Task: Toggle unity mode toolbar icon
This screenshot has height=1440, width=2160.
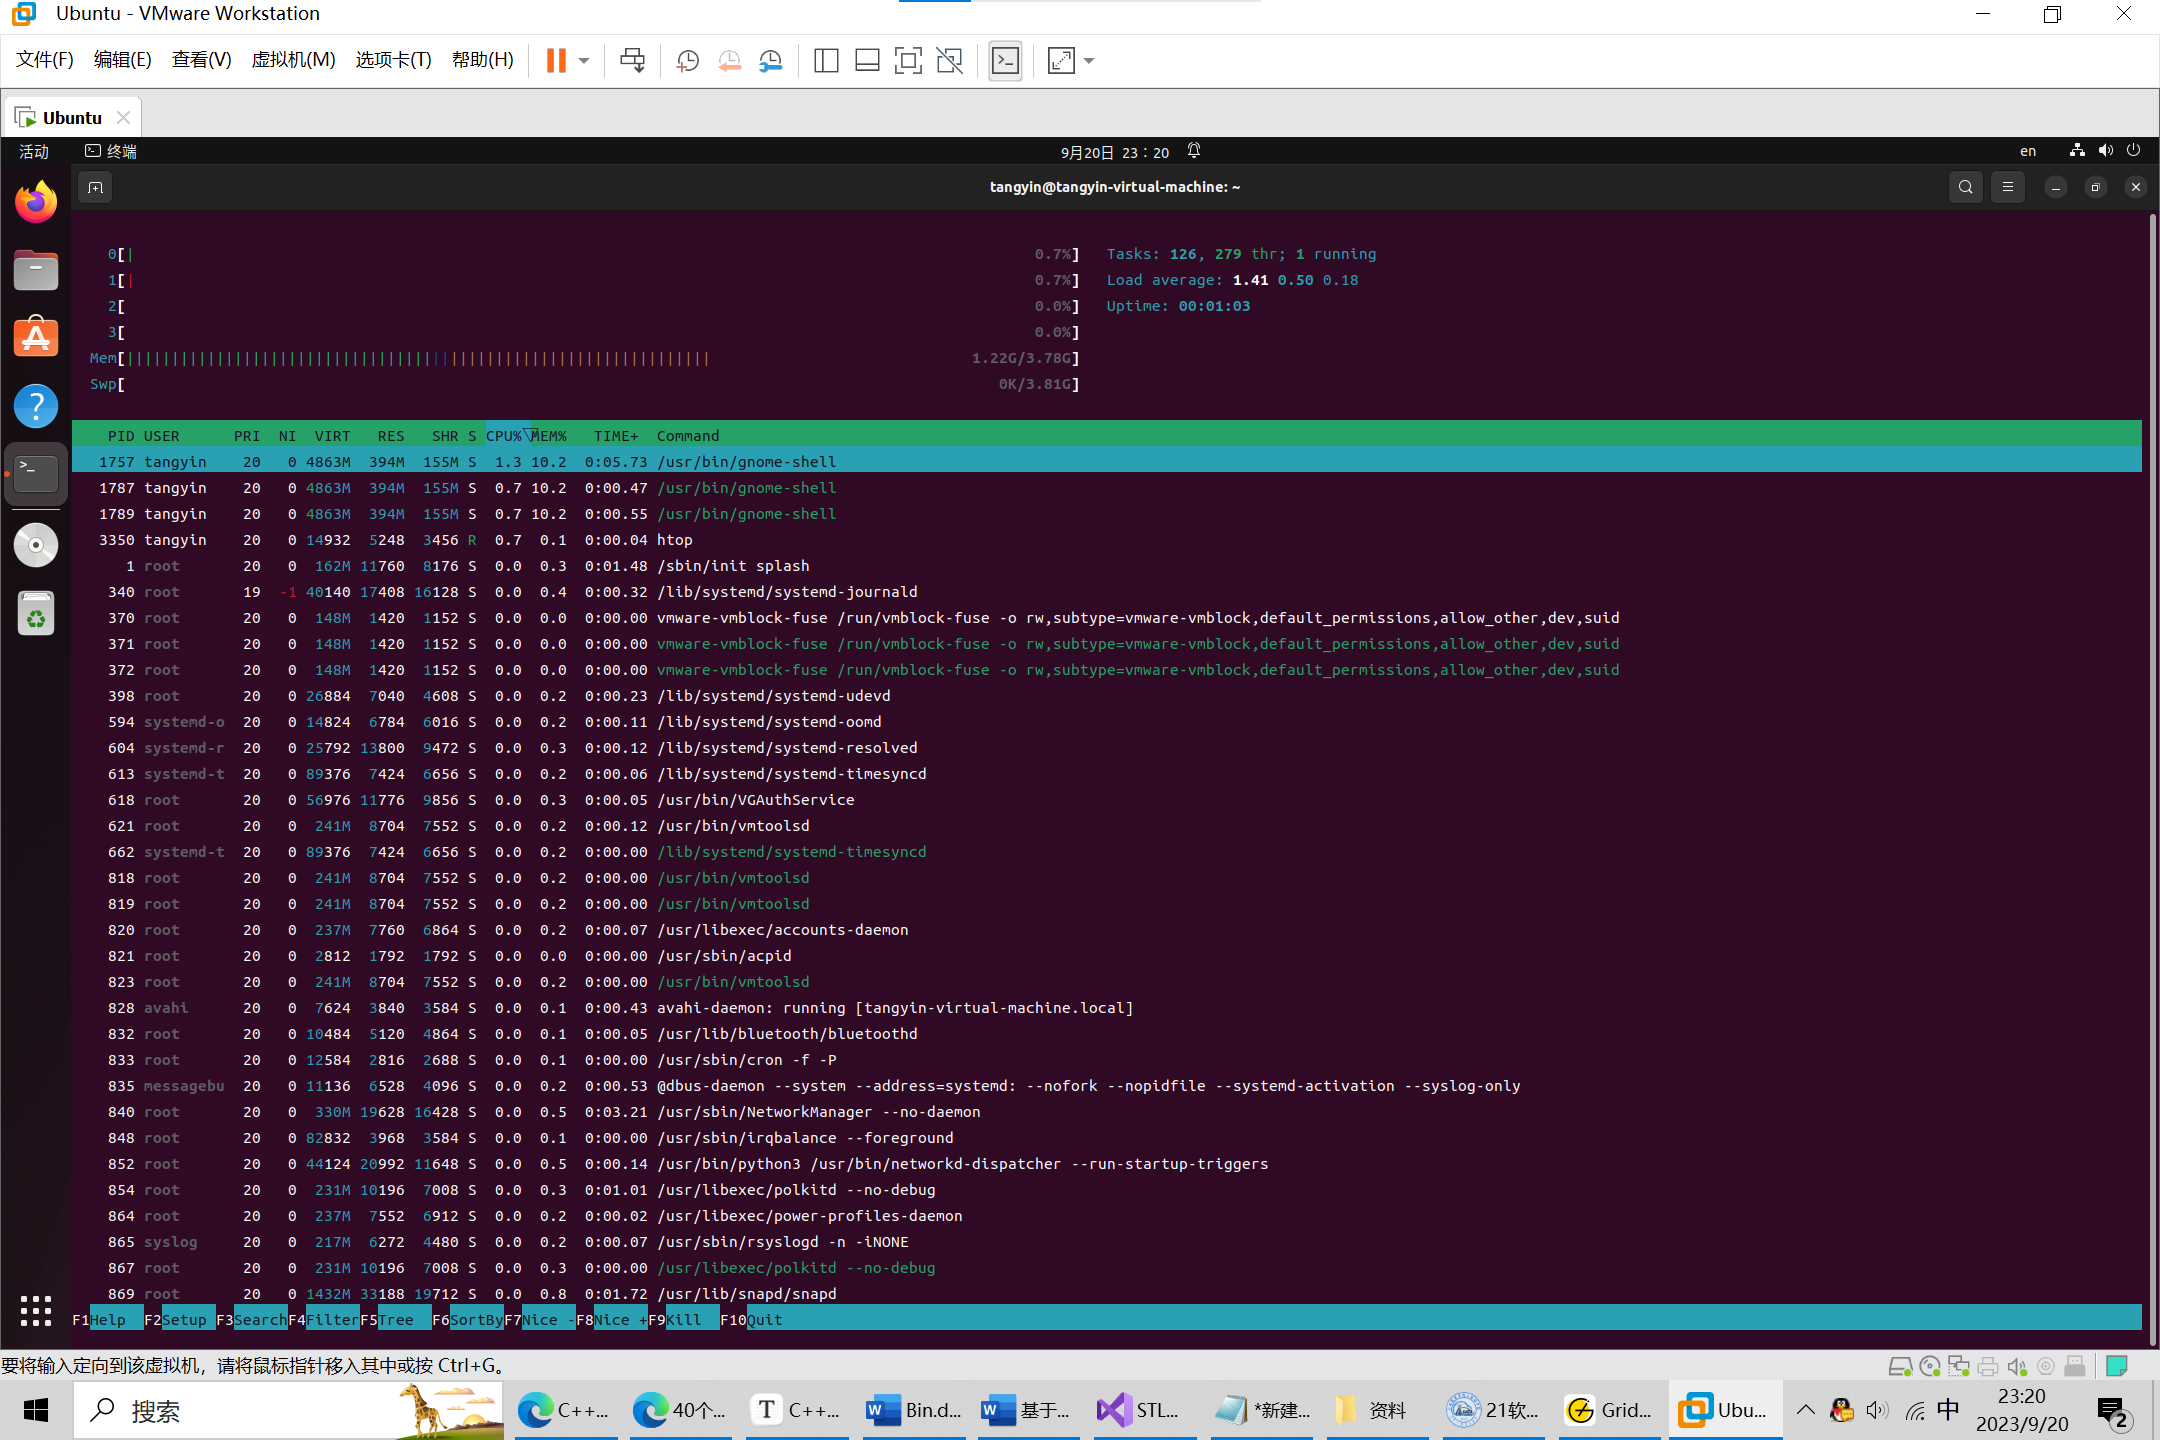Action: point(949,61)
